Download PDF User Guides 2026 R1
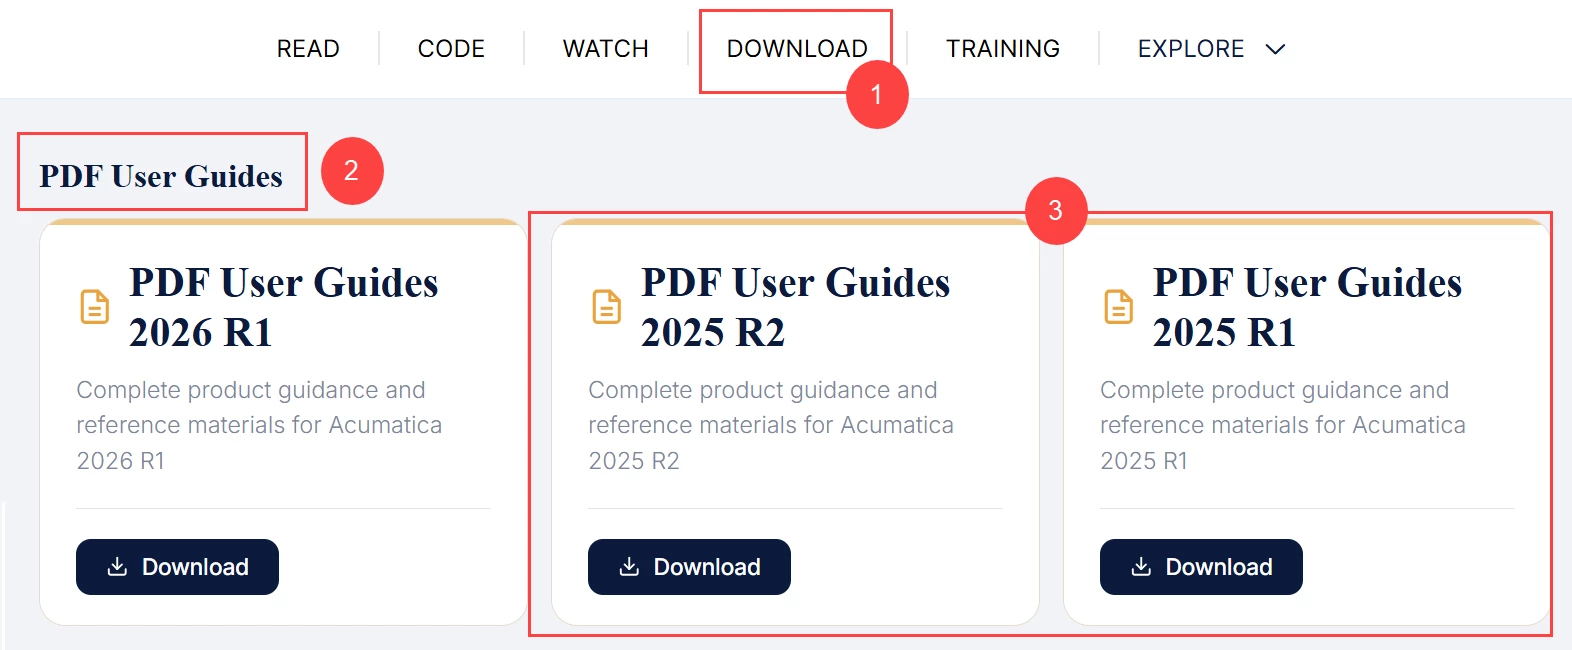1572x650 pixels. pyautogui.click(x=177, y=567)
